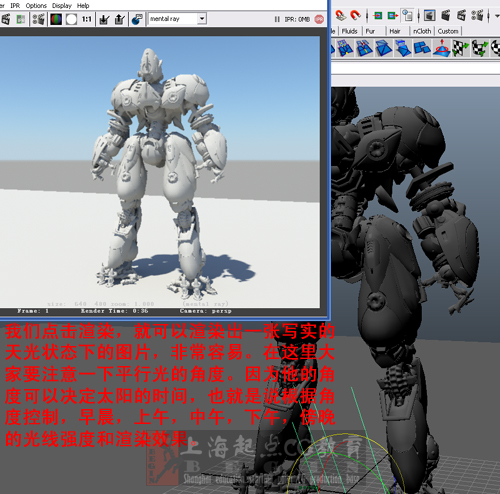
Task: Click the 'Frame: 1' status text
Action: [x=33, y=311]
